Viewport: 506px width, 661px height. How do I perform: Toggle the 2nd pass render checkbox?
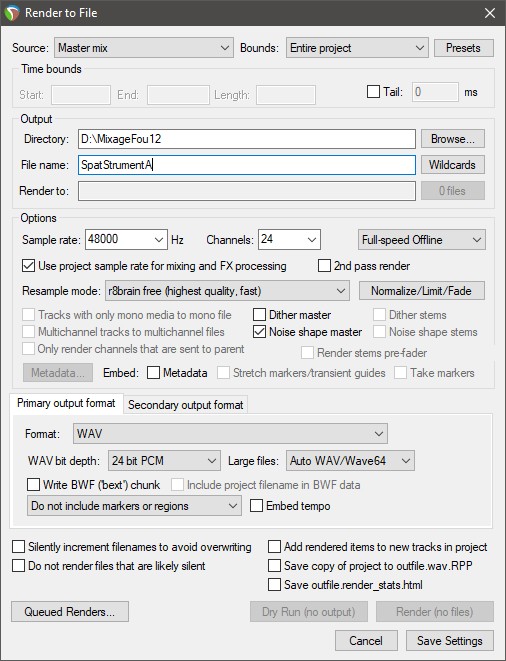pyautogui.click(x=324, y=266)
